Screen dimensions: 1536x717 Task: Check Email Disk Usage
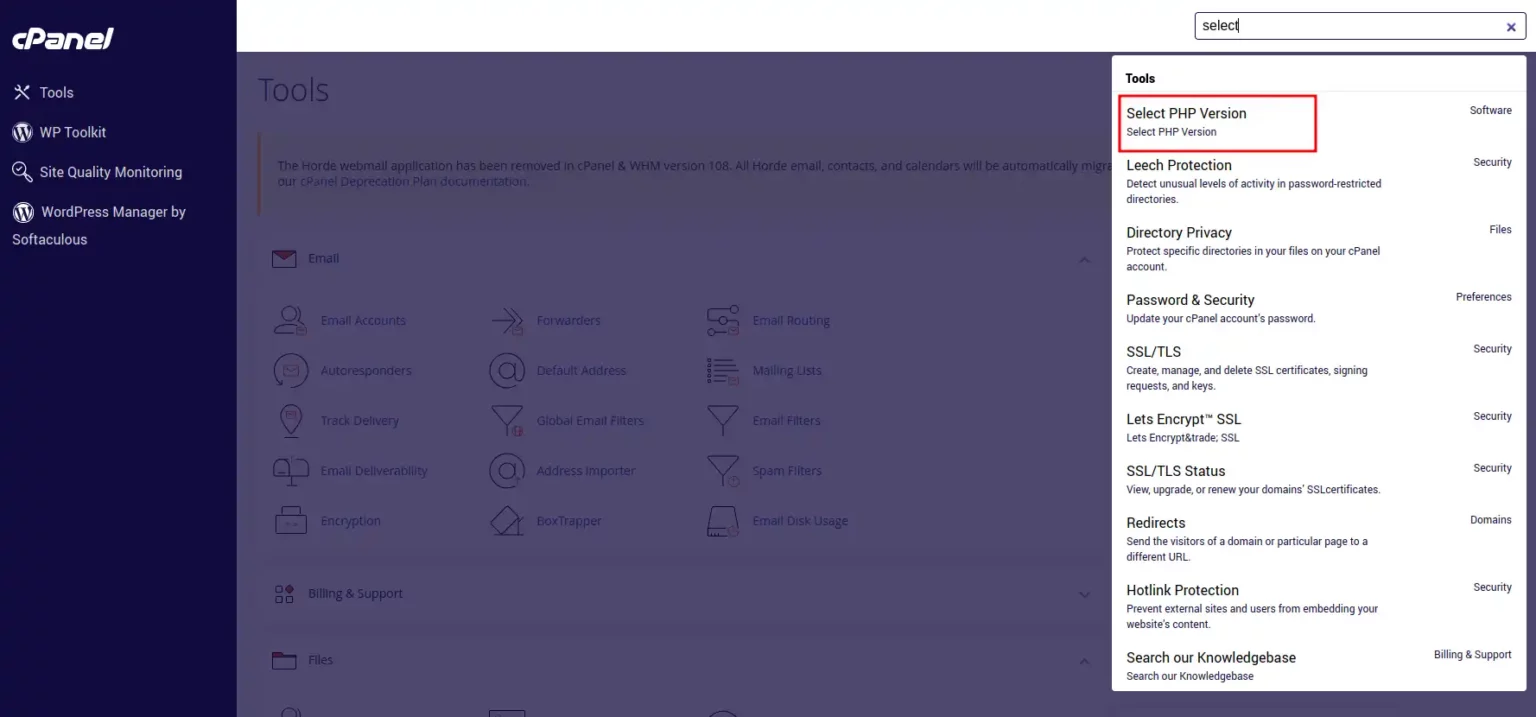click(800, 520)
